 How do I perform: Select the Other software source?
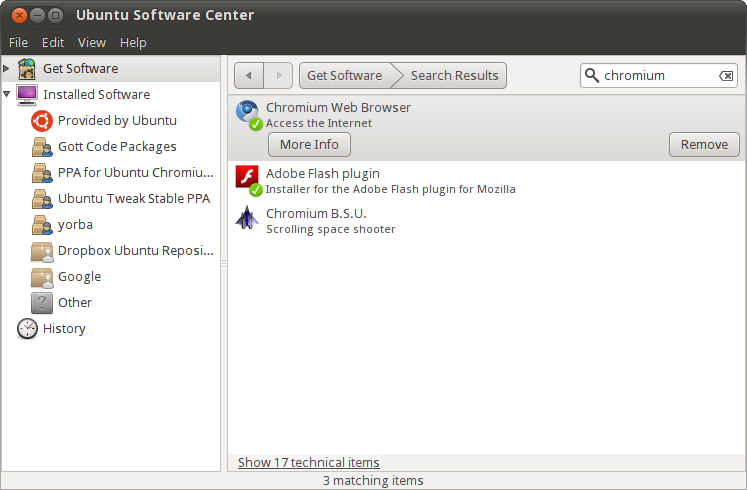click(x=74, y=302)
